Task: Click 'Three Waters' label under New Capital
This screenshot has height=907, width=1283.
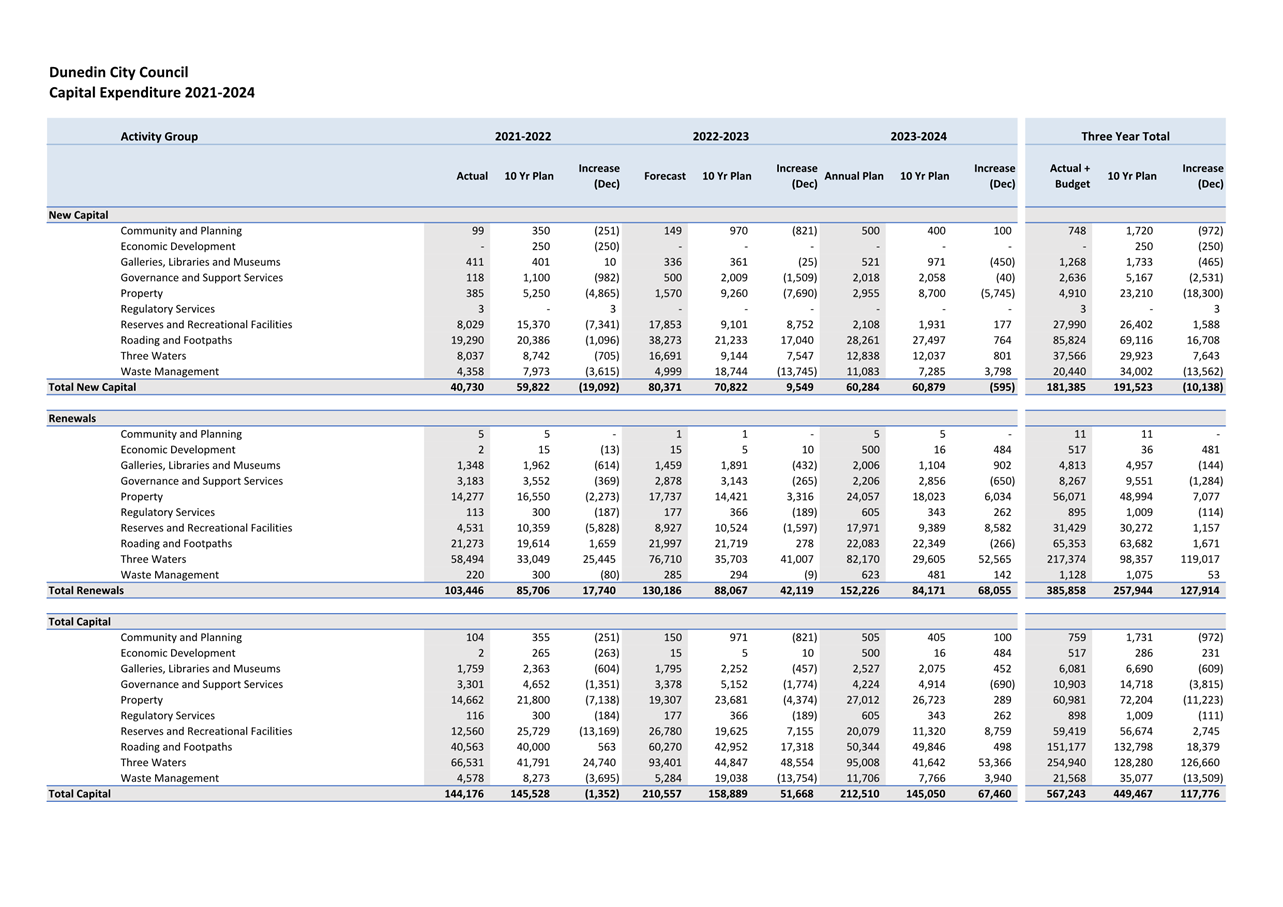Action: [x=153, y=356]
